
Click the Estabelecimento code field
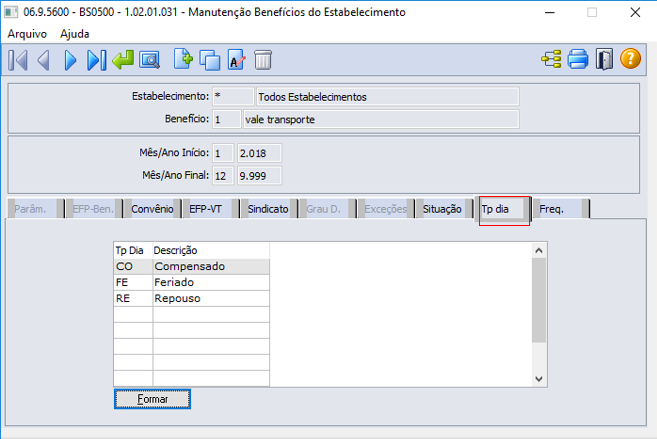[233, 97]
